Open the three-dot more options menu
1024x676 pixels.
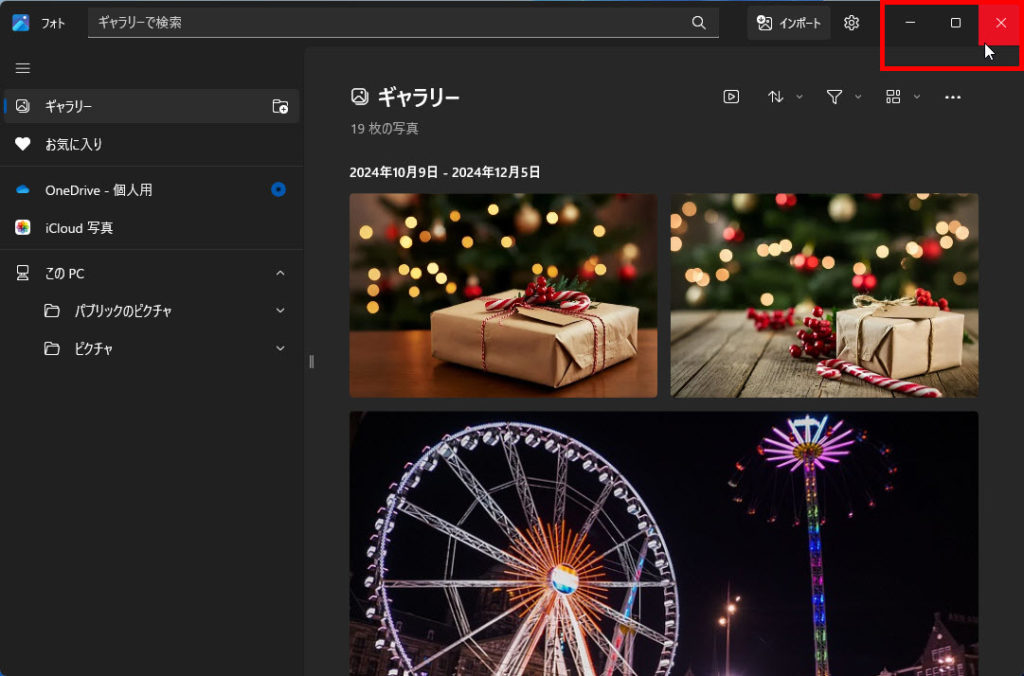(952, 97)
